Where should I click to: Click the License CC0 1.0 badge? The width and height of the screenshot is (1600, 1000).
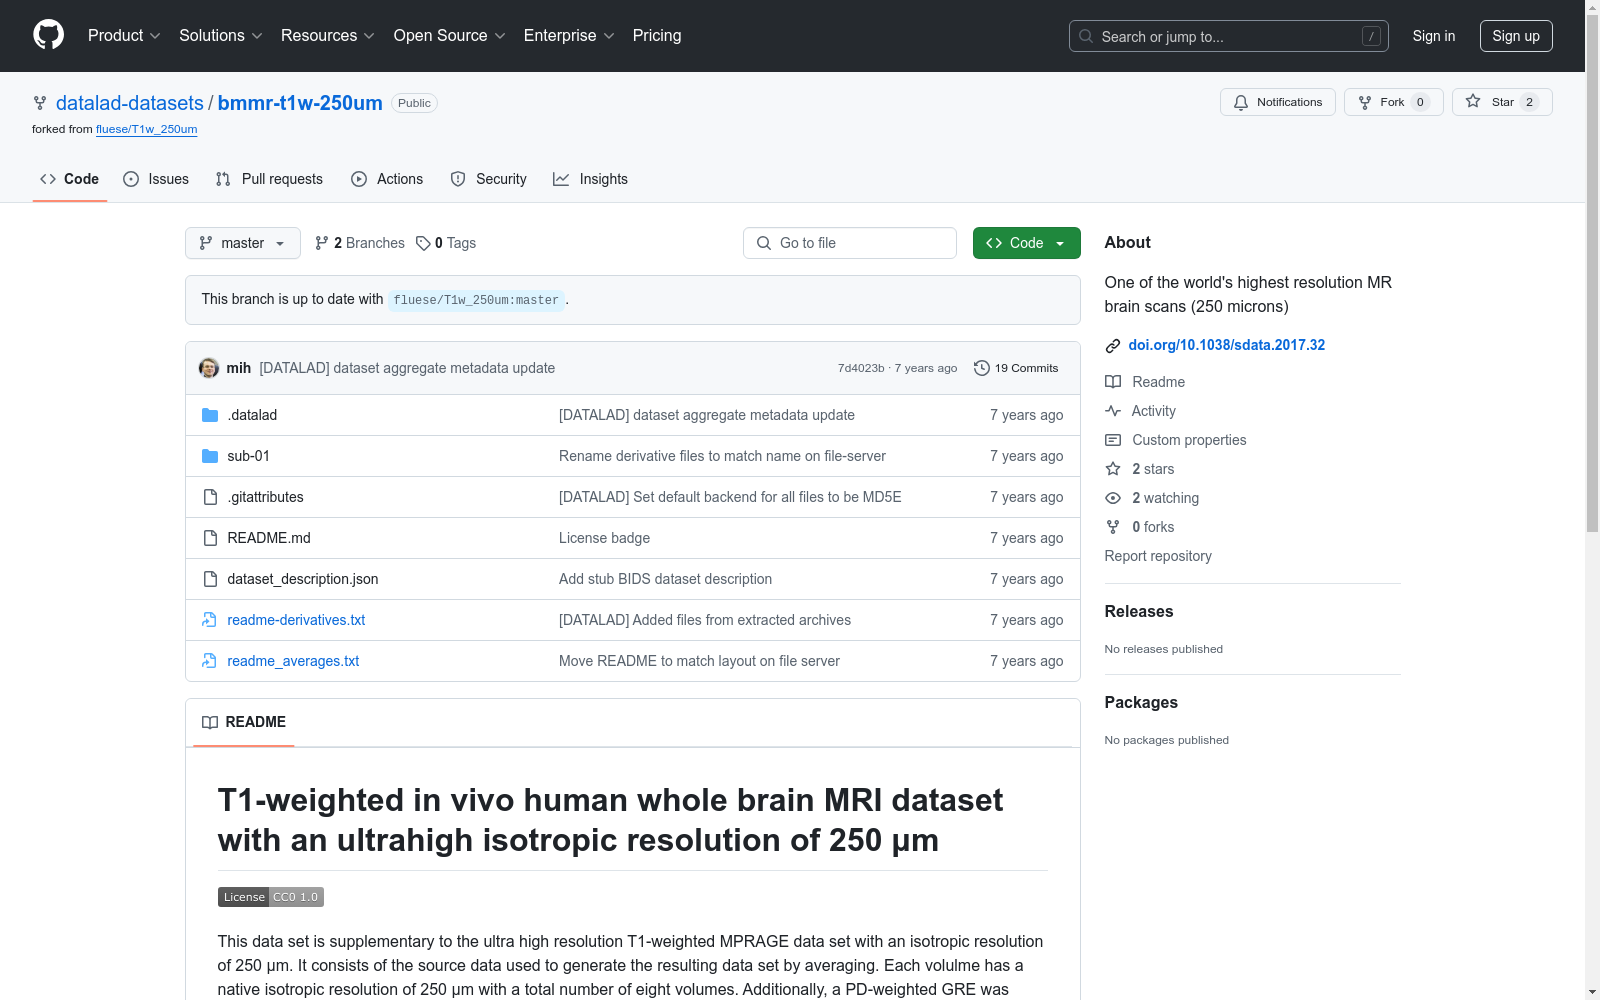[271, 897]
